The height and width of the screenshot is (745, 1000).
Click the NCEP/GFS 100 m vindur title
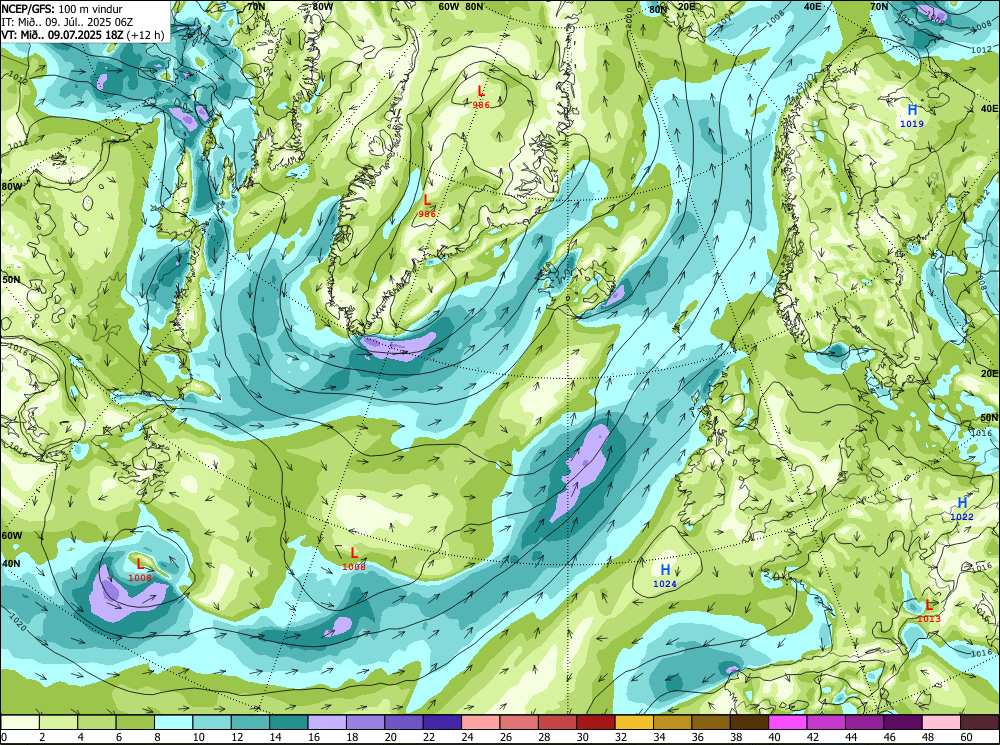coord(61,9)
